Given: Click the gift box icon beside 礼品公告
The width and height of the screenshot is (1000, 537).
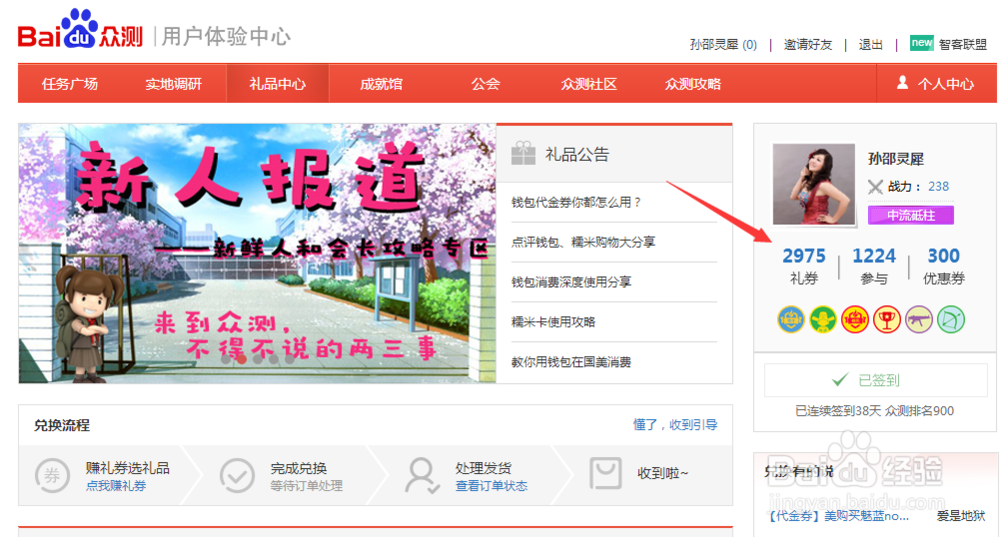Looking at the screenshot, I should (523, 153).
